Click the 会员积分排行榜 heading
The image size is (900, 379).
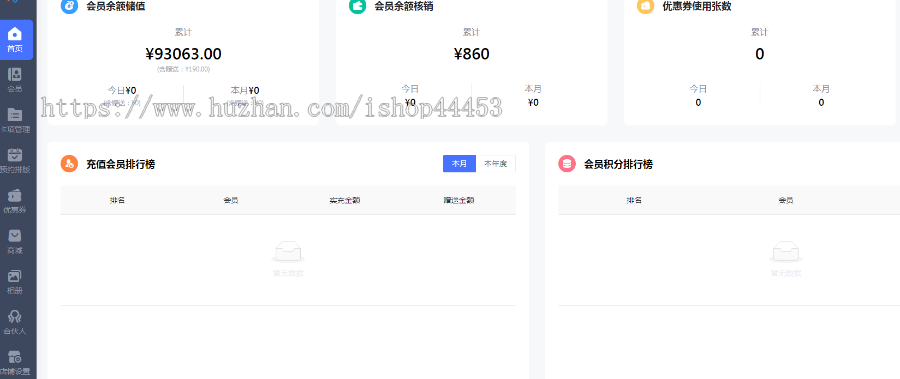pos(618,164)
